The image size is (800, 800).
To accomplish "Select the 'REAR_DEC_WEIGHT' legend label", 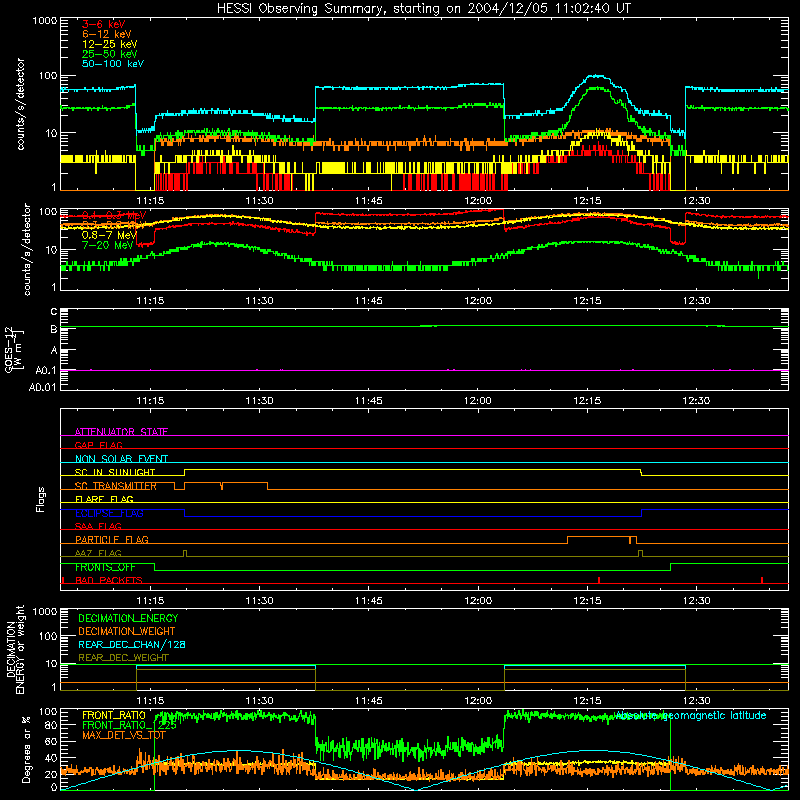I will (123, 658).
